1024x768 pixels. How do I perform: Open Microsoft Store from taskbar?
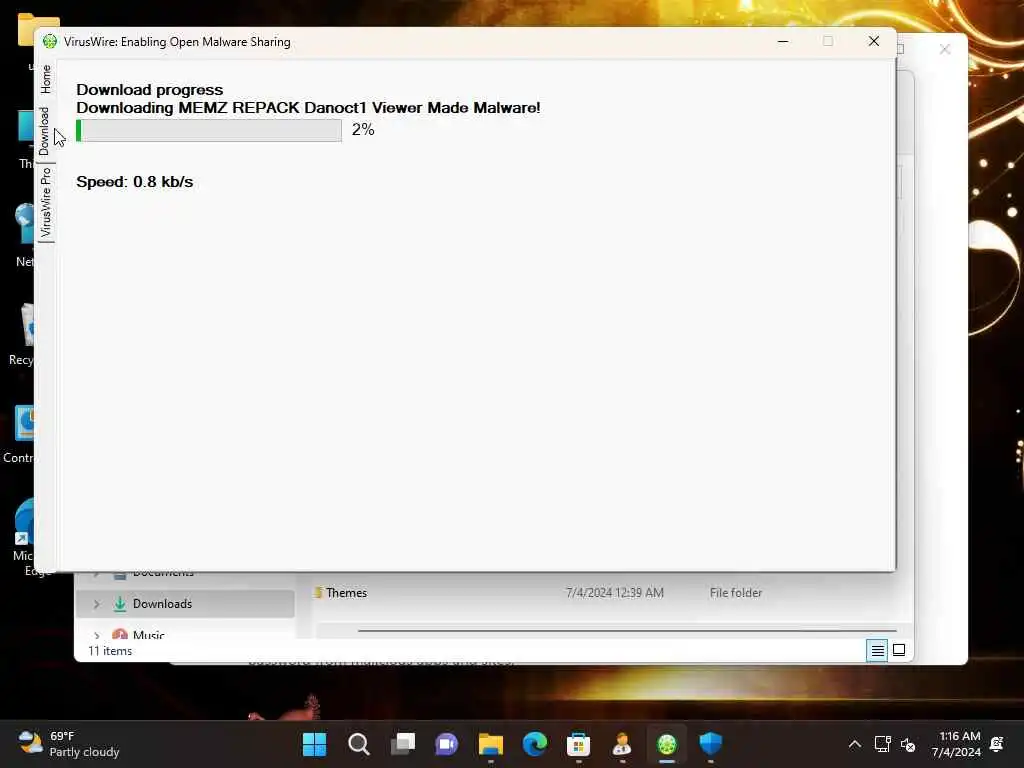(579, 744)
